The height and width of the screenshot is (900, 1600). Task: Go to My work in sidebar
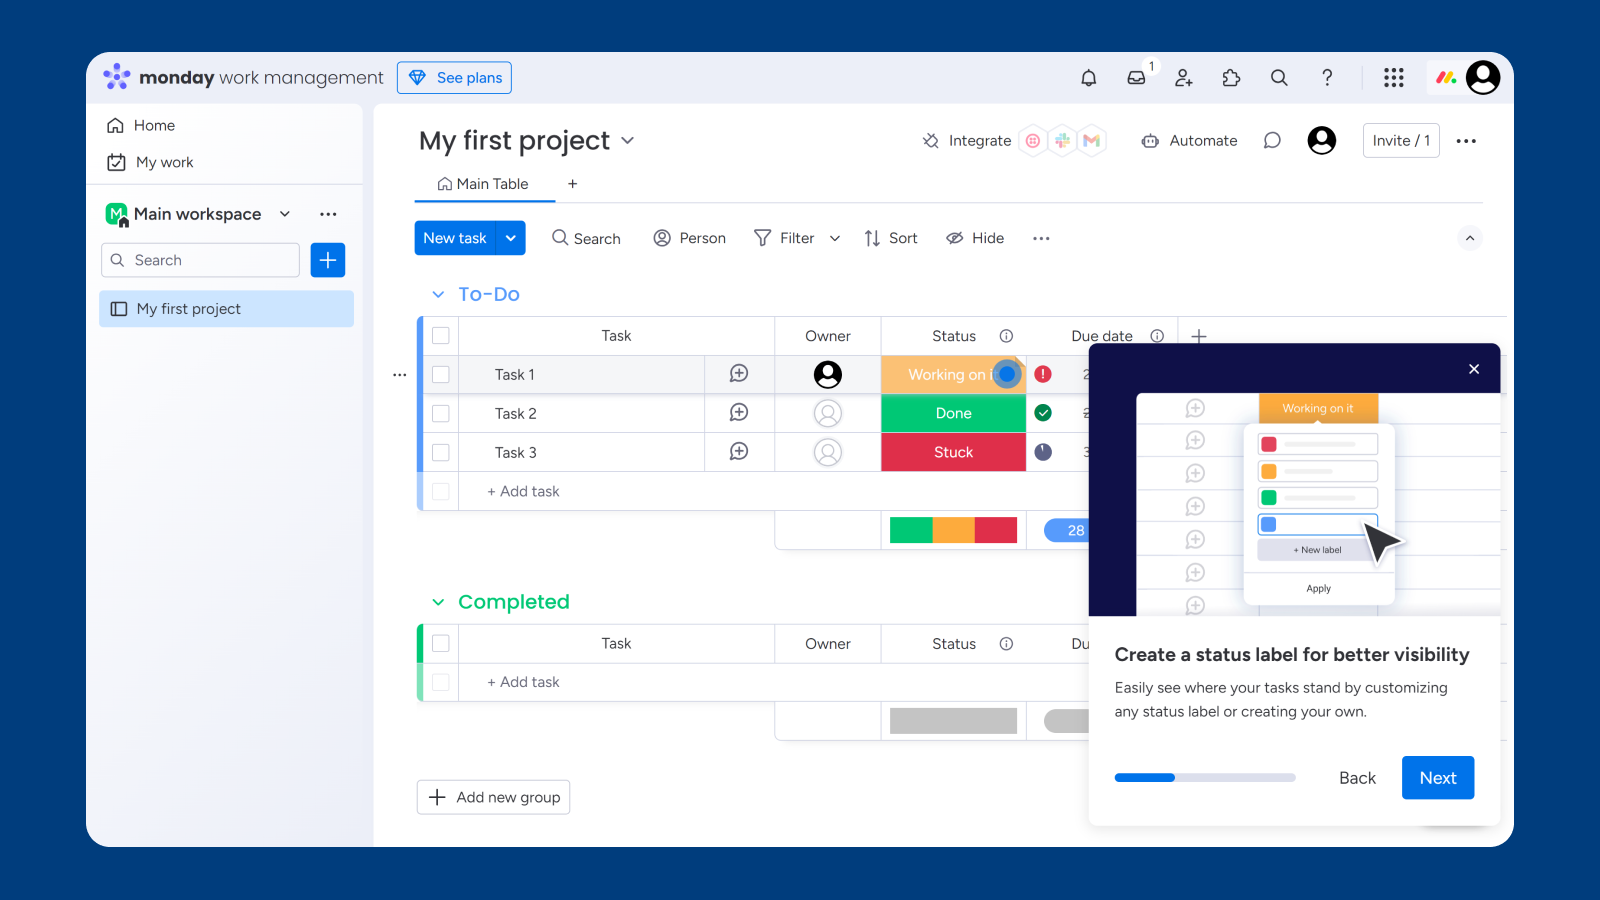click(164, 162)
